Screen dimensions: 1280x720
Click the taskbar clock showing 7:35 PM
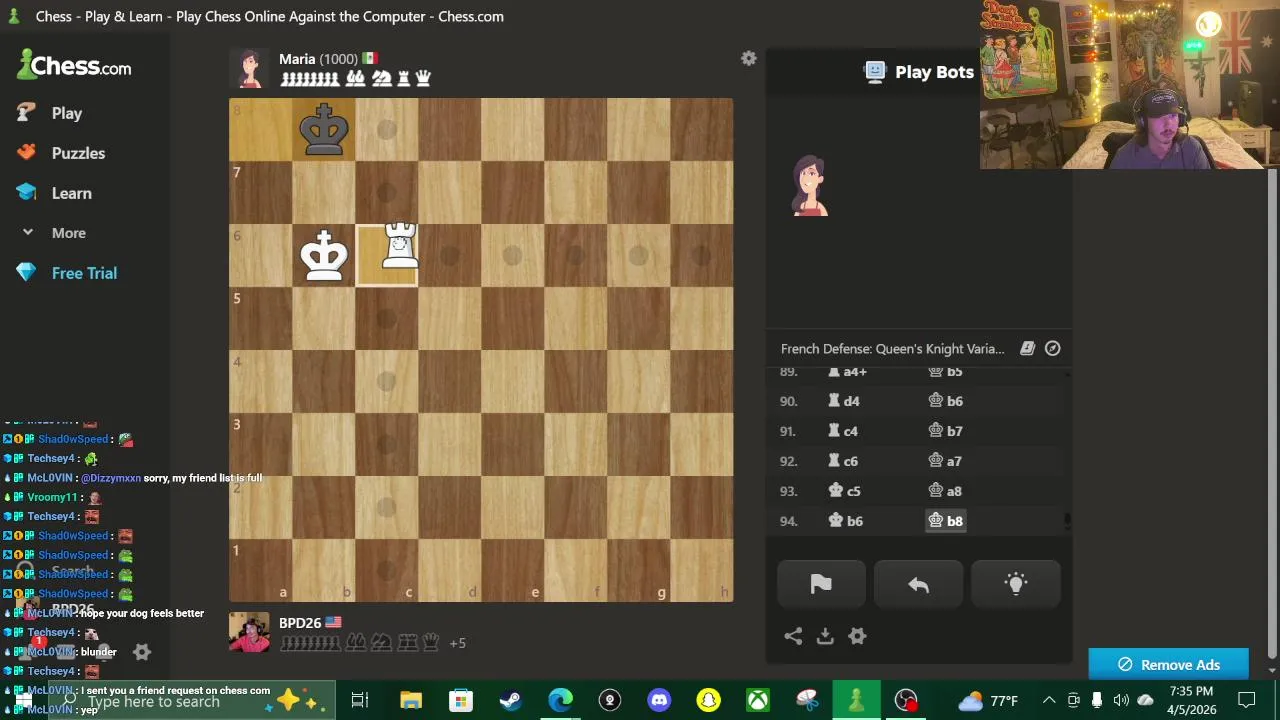[1190, 701]
